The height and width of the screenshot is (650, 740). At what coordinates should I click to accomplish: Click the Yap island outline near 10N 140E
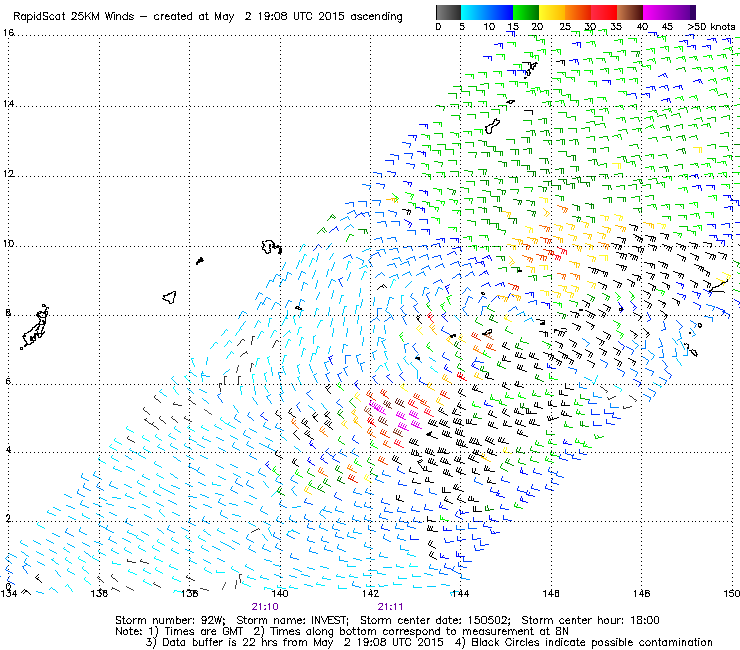271,247
